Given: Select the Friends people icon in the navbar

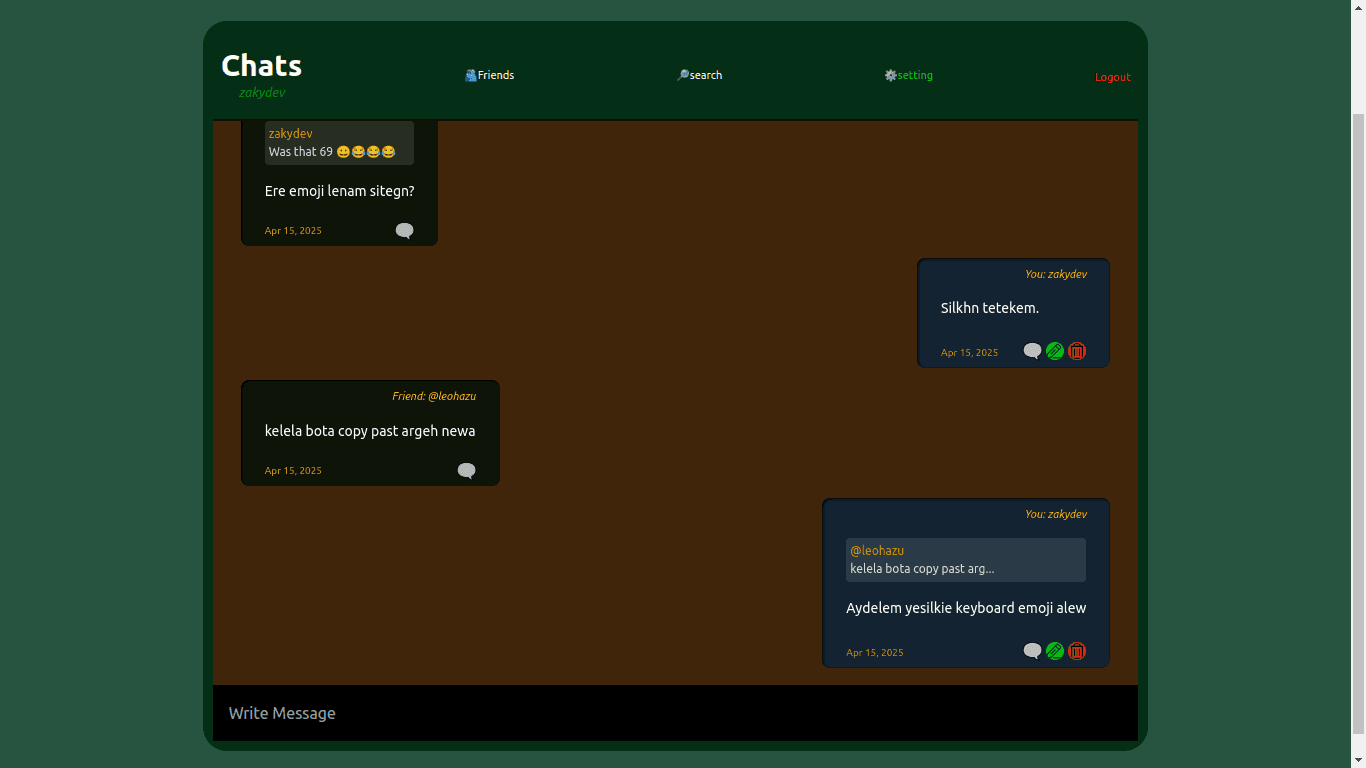Looking at the screenshot, I should pyautogui.click(x=470, y=75).
